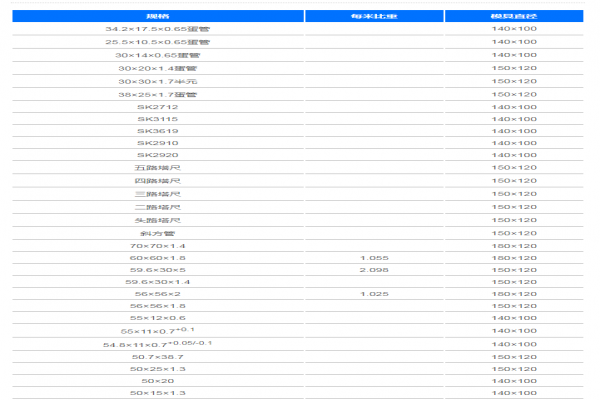Select 150×120 in the 59.6×30×5 row
Viewport: 600px width, 400px height.
(x=514, y=270)
